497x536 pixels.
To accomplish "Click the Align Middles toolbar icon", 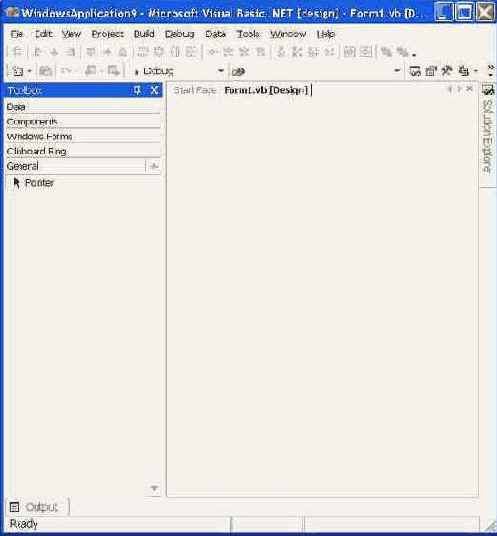I will [107, 52].
